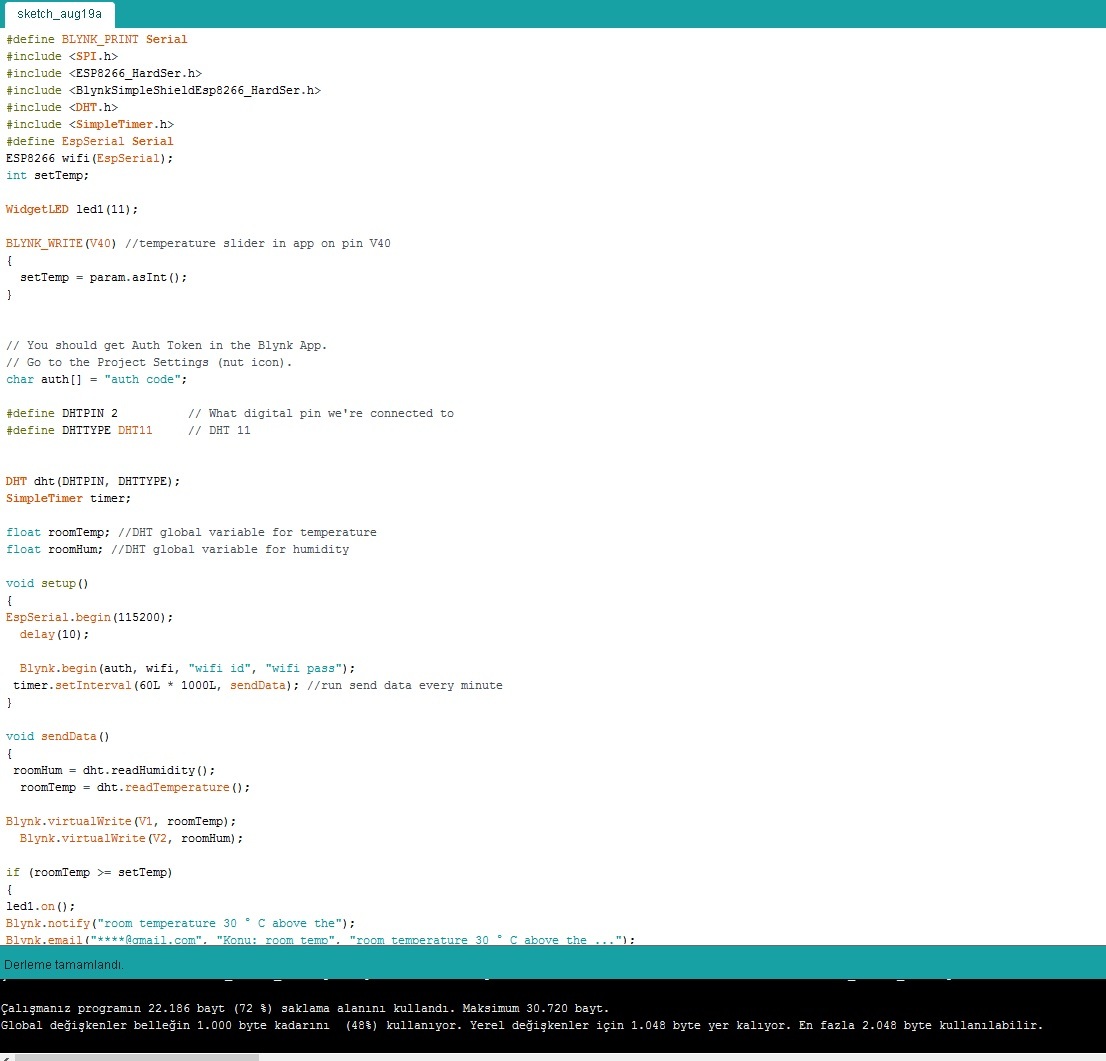The image size is (1106, 1061).
Task: Click the "EspSerial.begin(115200);" line
Action: pyautogui.click(x=90, y=617)
